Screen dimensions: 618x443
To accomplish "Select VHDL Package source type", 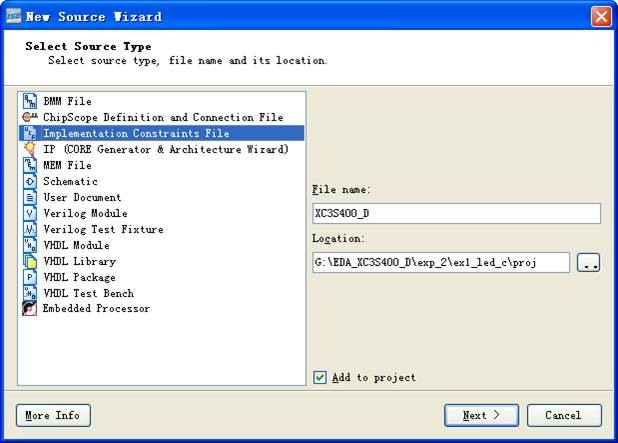I will (79, 277).
